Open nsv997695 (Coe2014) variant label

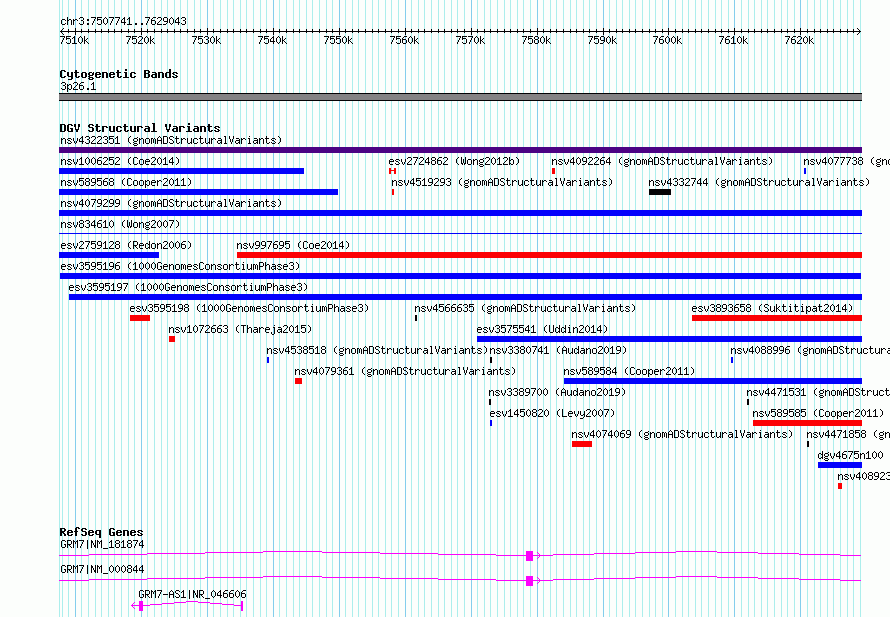click(x=293, y=245)
